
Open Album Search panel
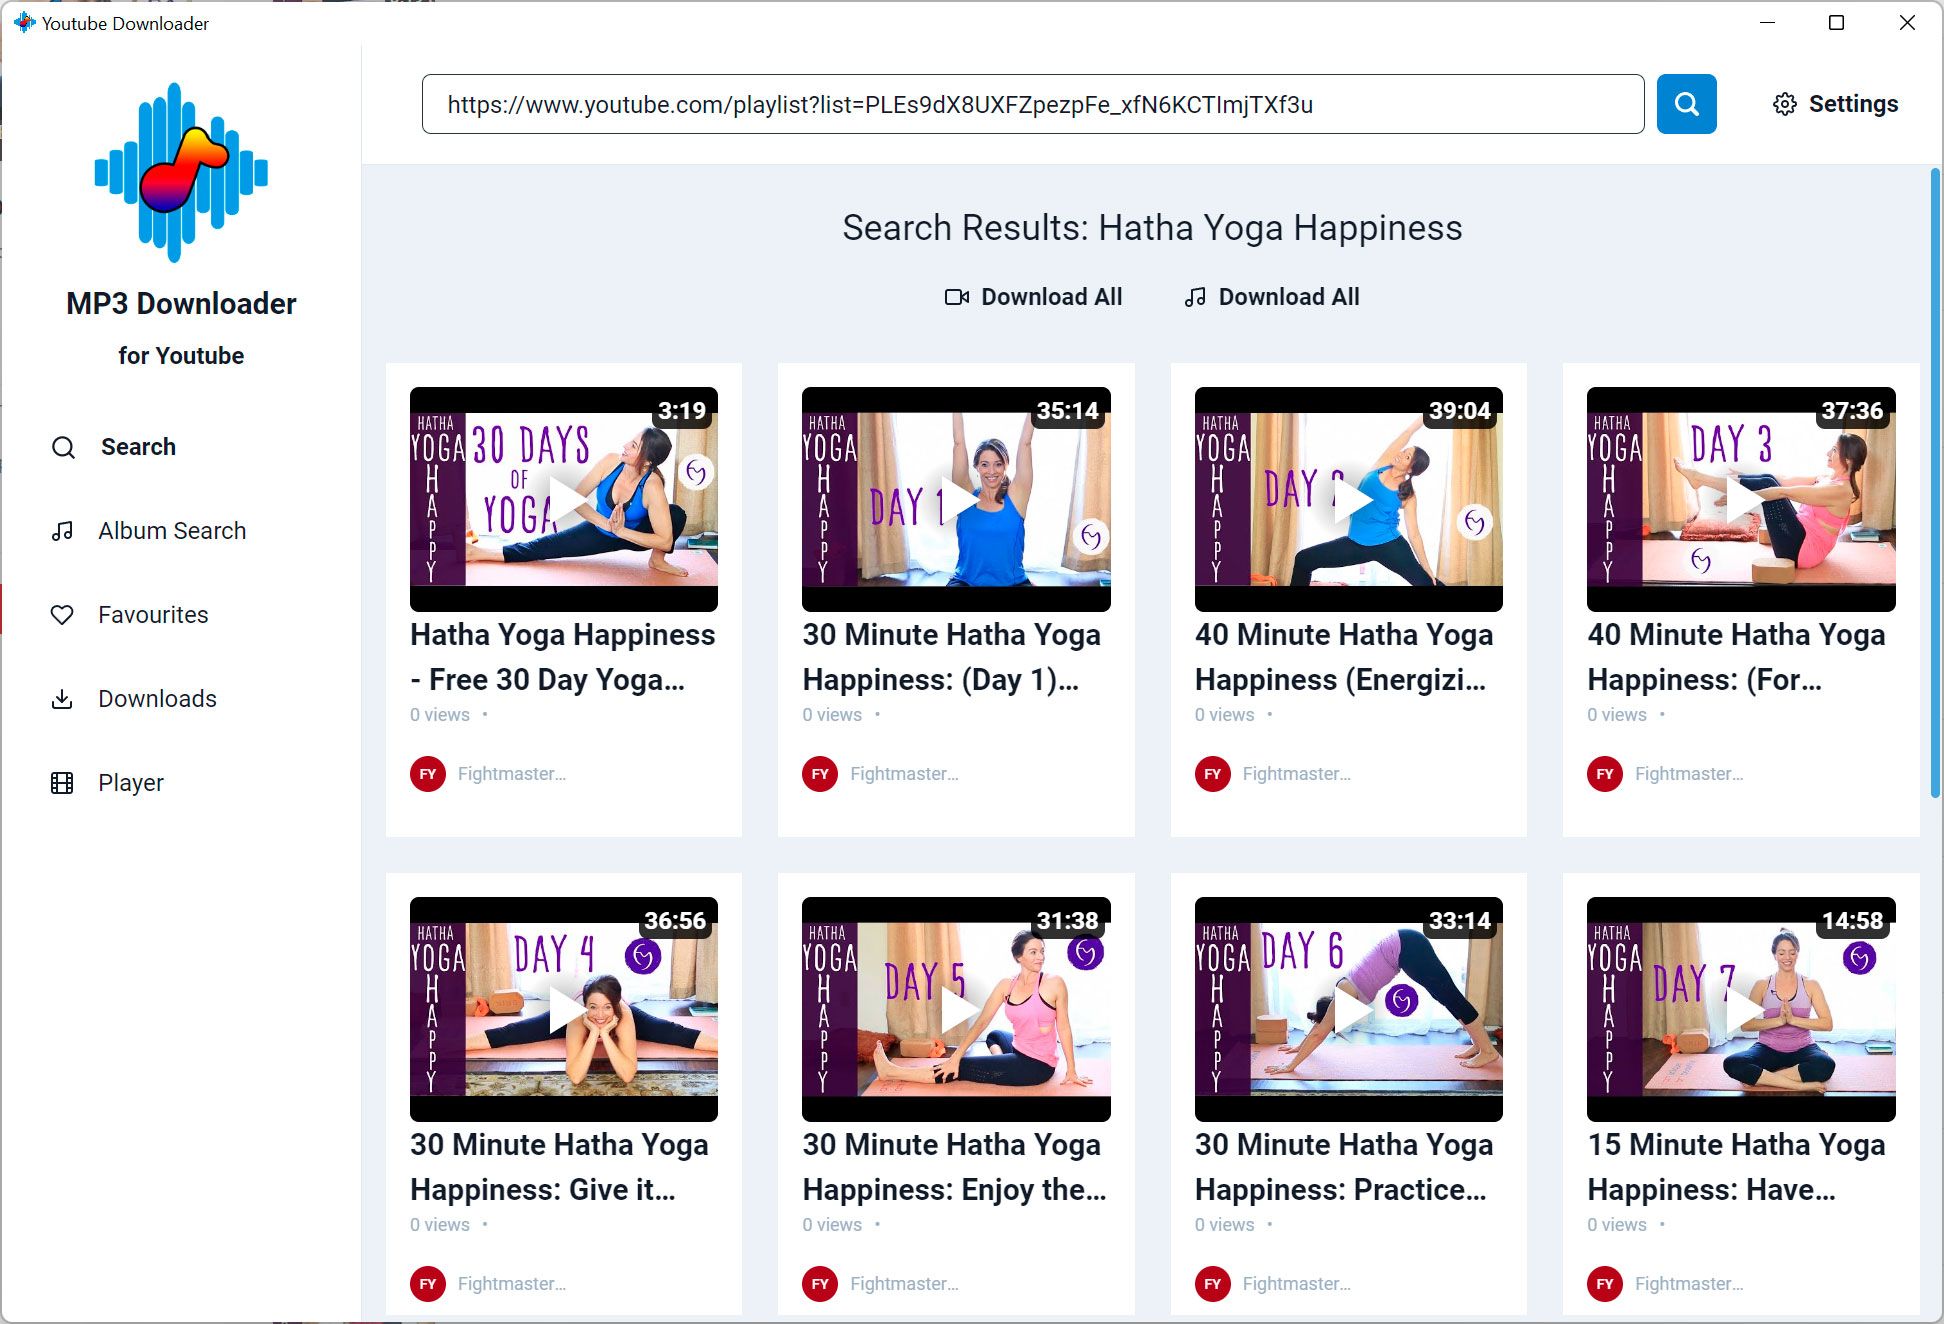point(171,529)
